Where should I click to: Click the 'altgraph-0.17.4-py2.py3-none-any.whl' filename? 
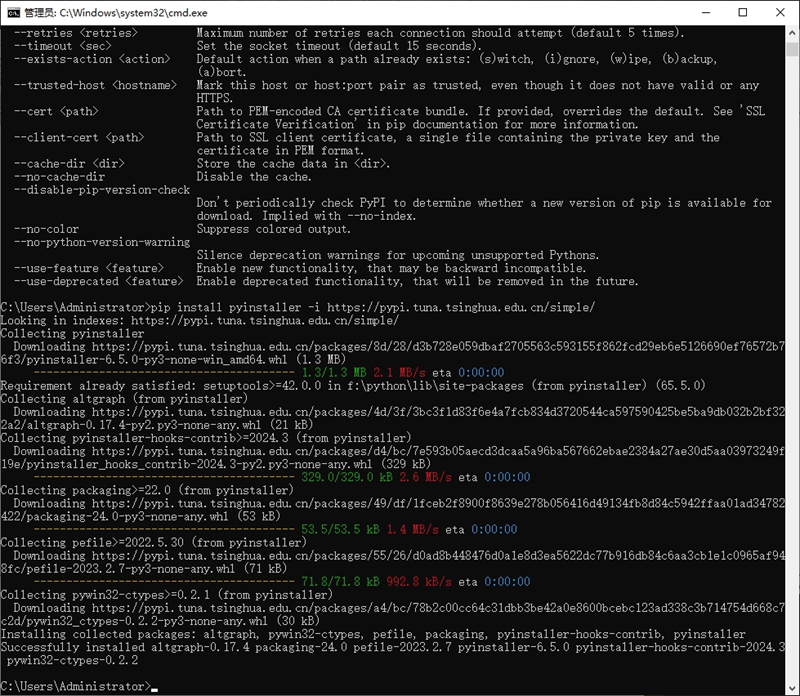pyautogui.click(x=143, y=425)
